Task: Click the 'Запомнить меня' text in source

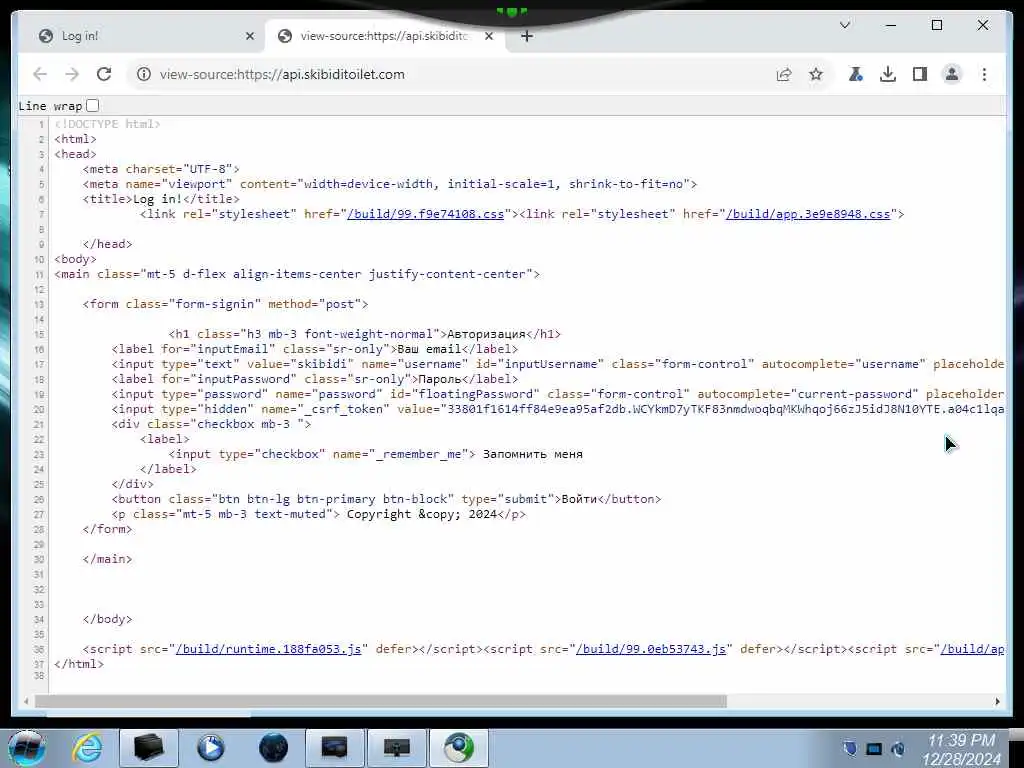Action: (533, 455)
